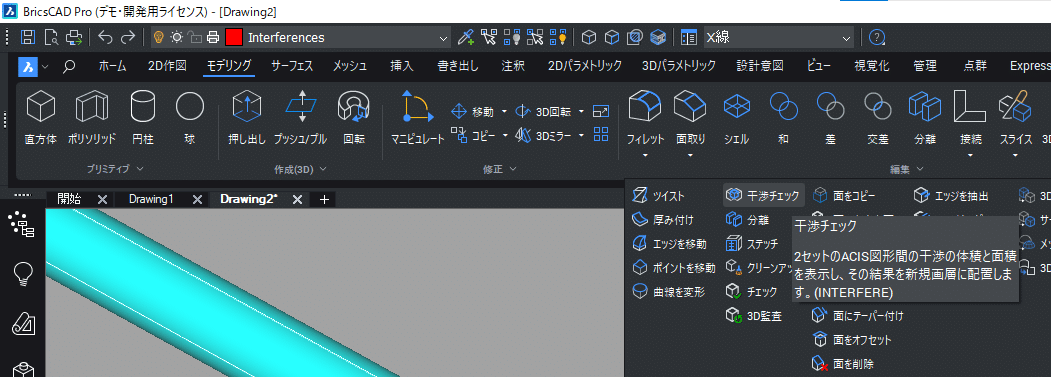Switch to the 注釈 ribbon tab
The width and height of the screenshot is (1051, 377).
[513, 66]
